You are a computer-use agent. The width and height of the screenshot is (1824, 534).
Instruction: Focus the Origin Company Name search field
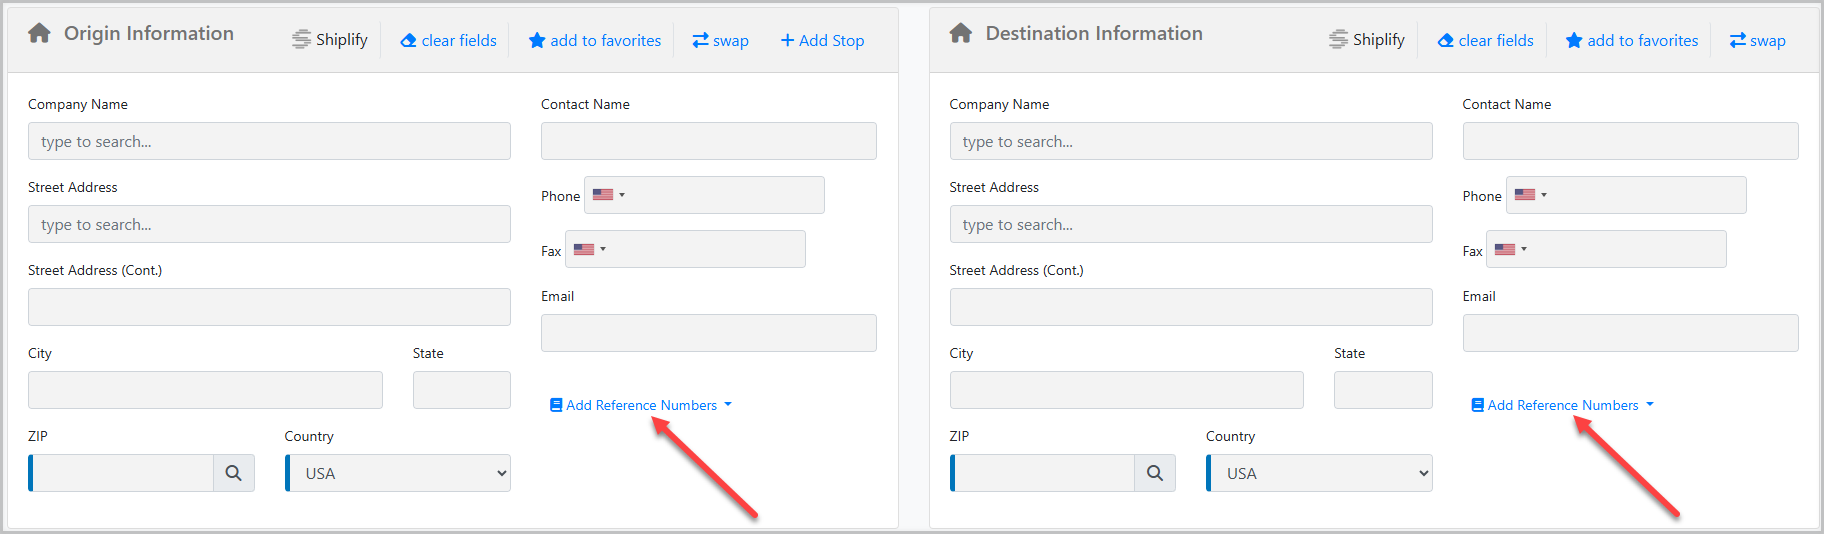269,141
